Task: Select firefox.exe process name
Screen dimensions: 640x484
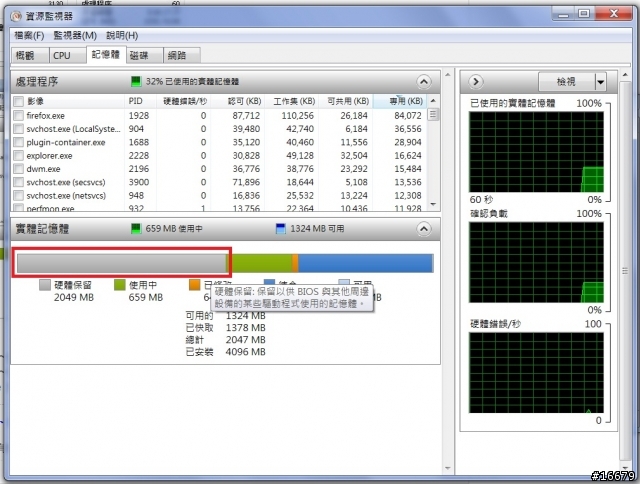Action: point(45,116)
